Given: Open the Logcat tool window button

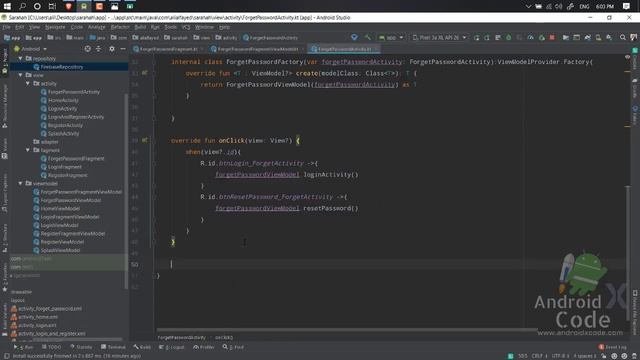Looking at the screenshot, I should 172,347.
